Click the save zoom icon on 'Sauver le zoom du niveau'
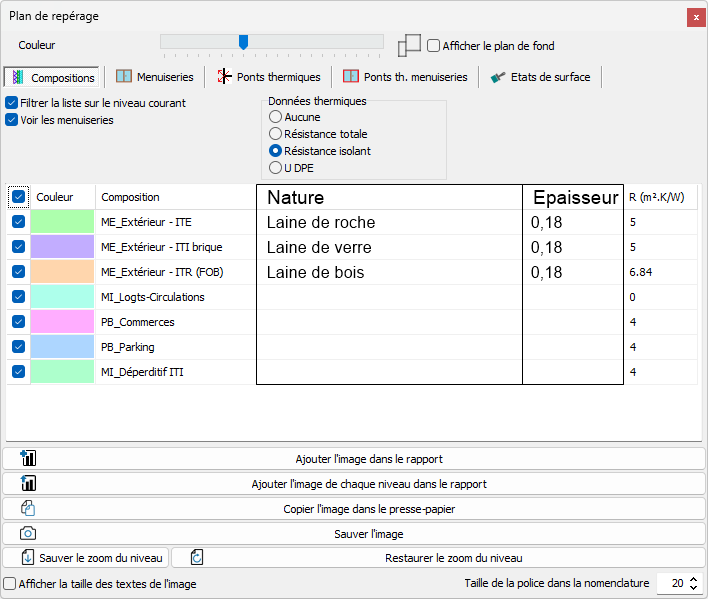 tap(27, 558)
